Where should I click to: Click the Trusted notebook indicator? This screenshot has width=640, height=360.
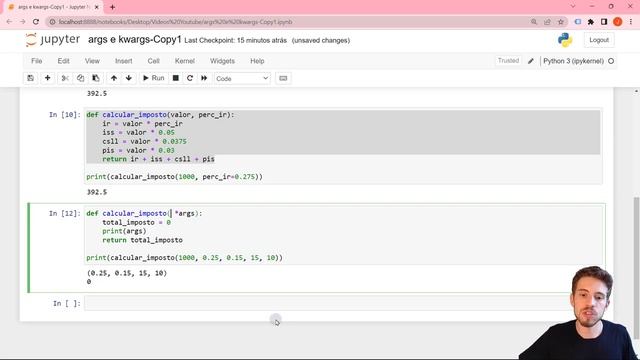tap(508, 60)
